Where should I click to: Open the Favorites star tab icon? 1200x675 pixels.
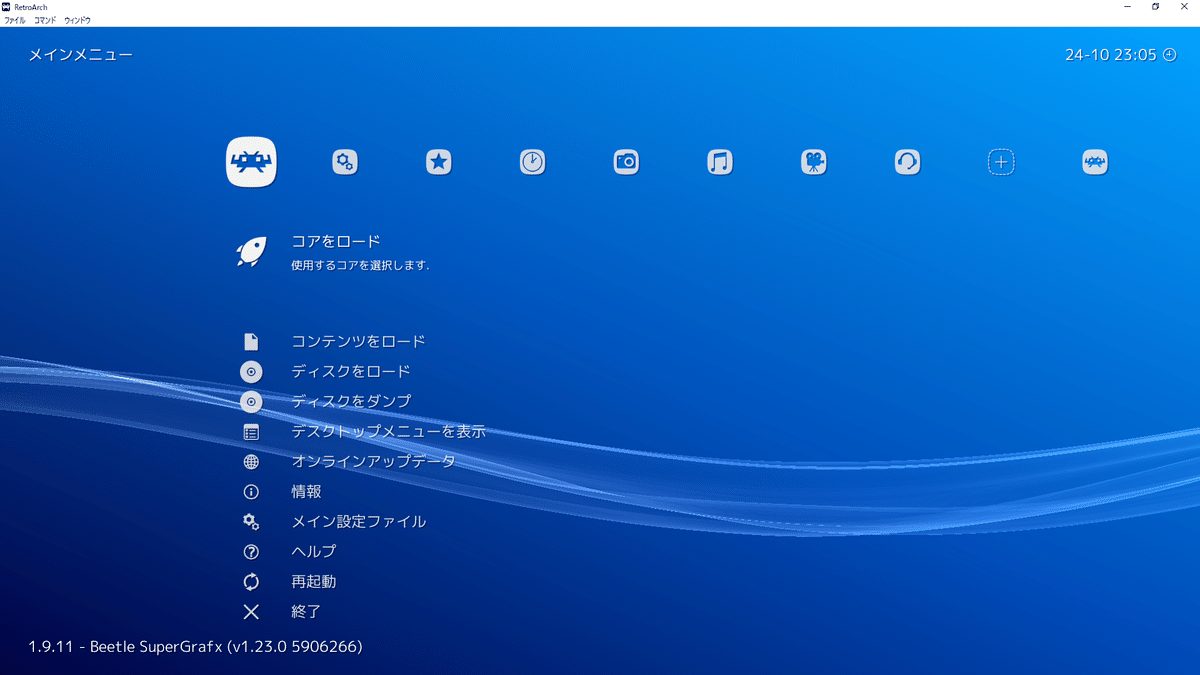[x=439, y=161]
